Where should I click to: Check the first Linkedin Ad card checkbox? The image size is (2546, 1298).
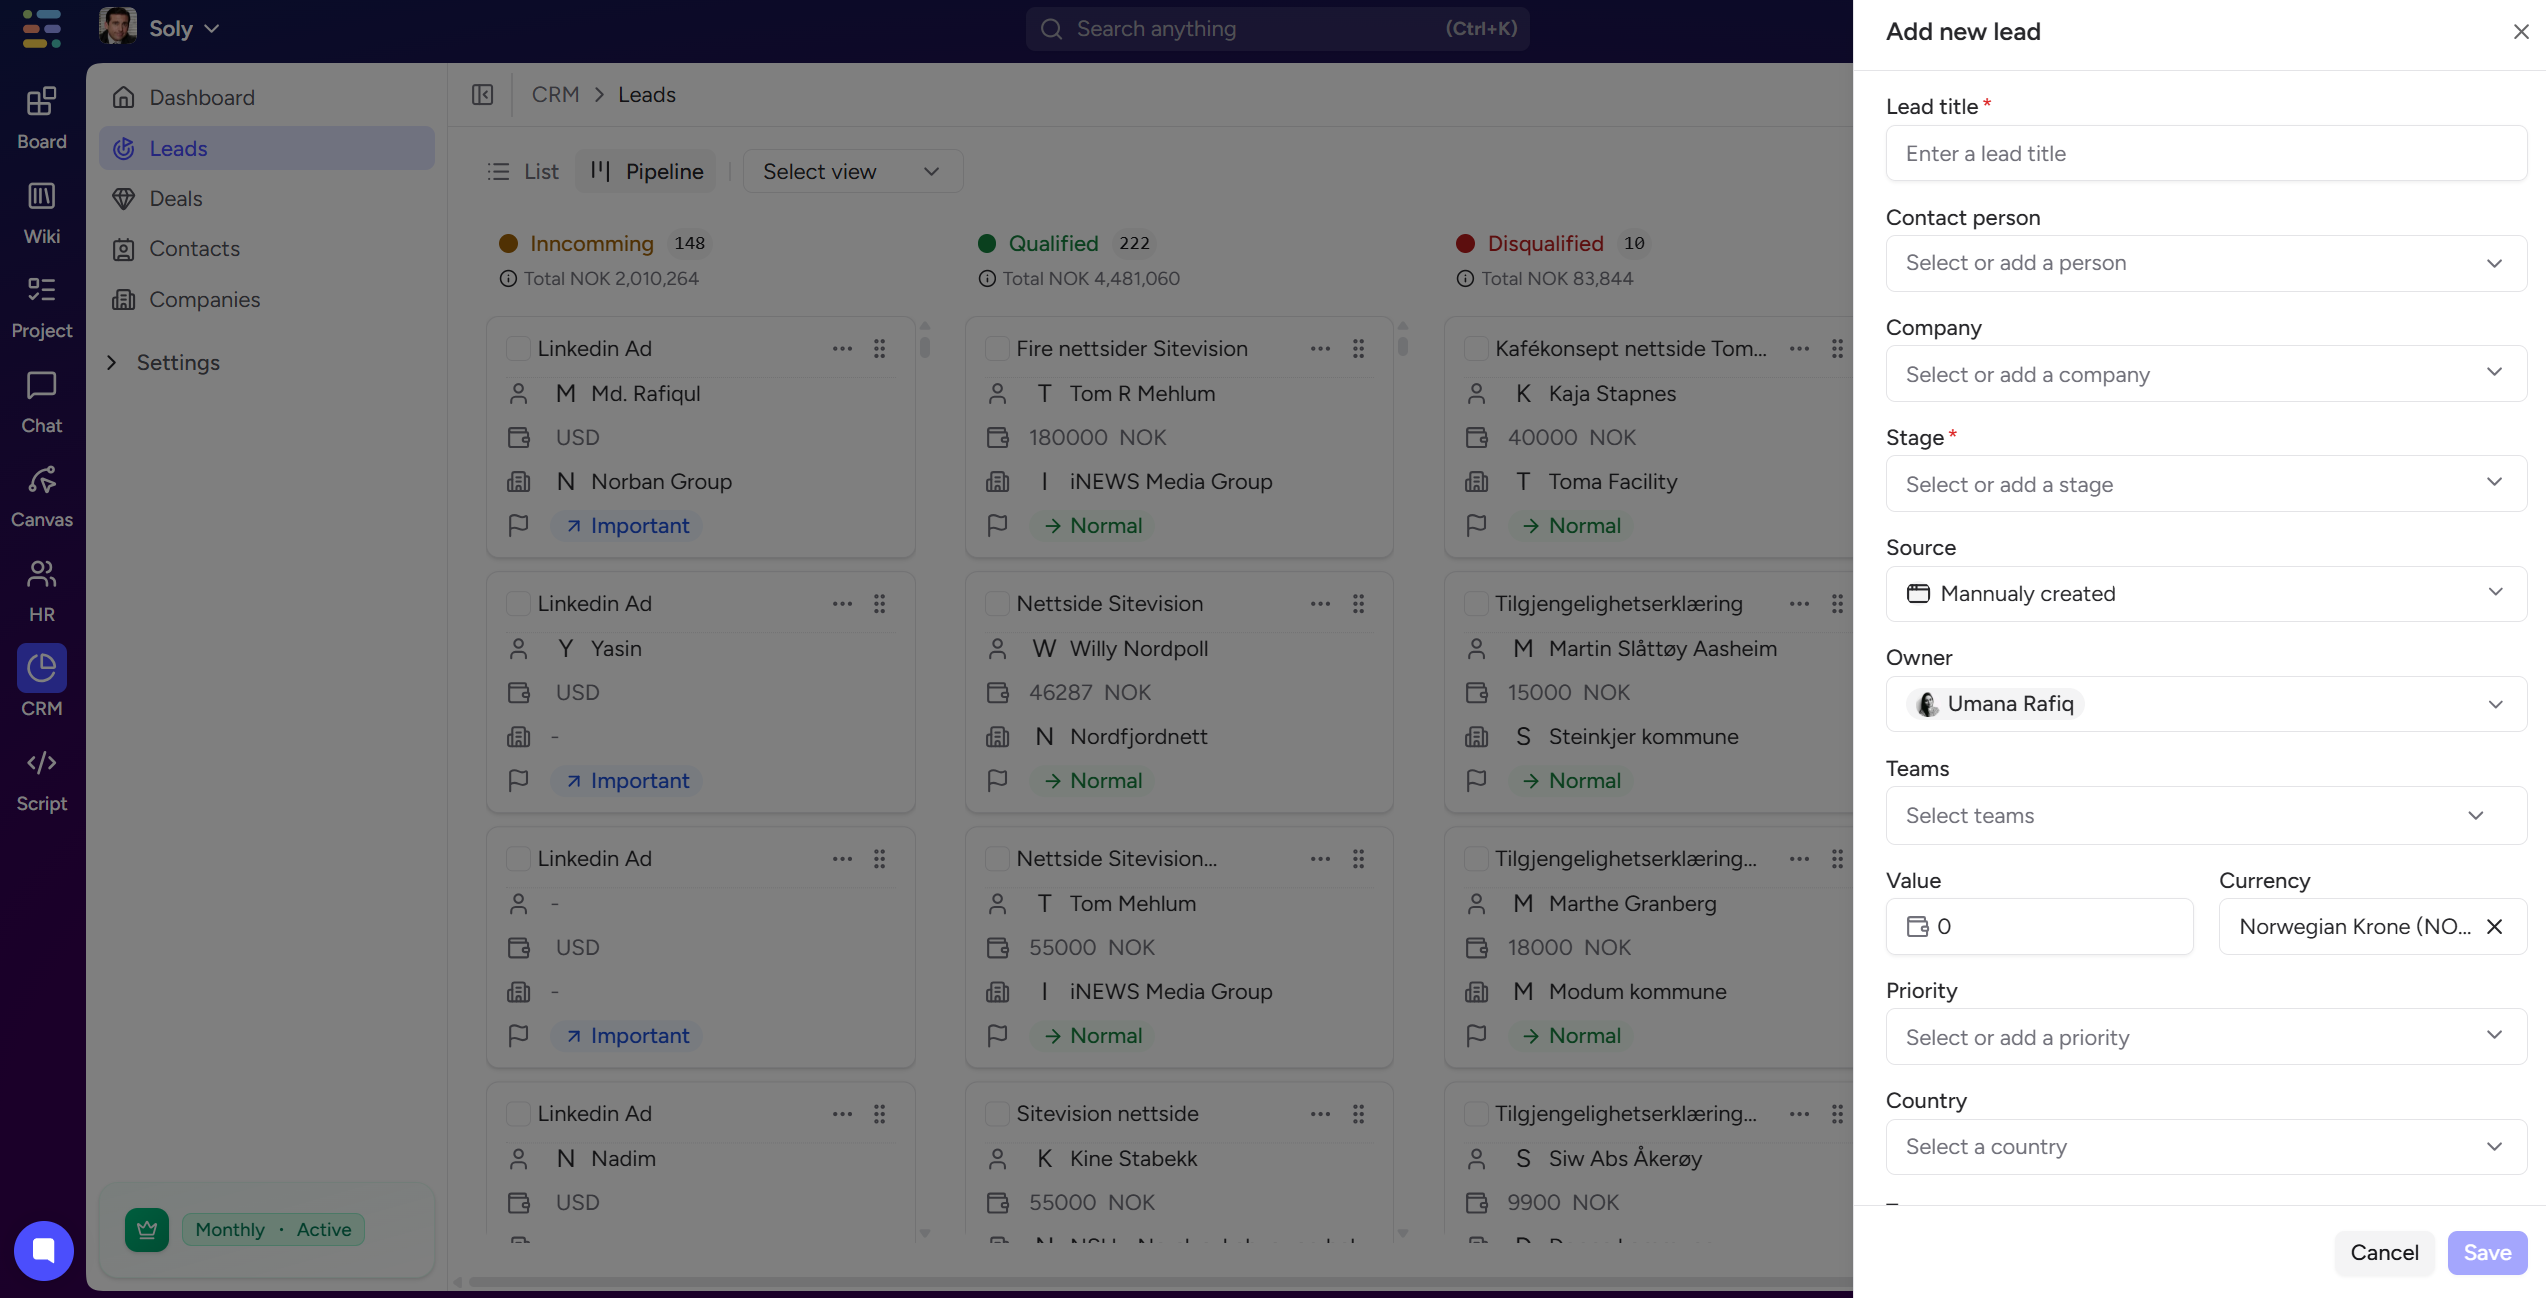[518, 349]
